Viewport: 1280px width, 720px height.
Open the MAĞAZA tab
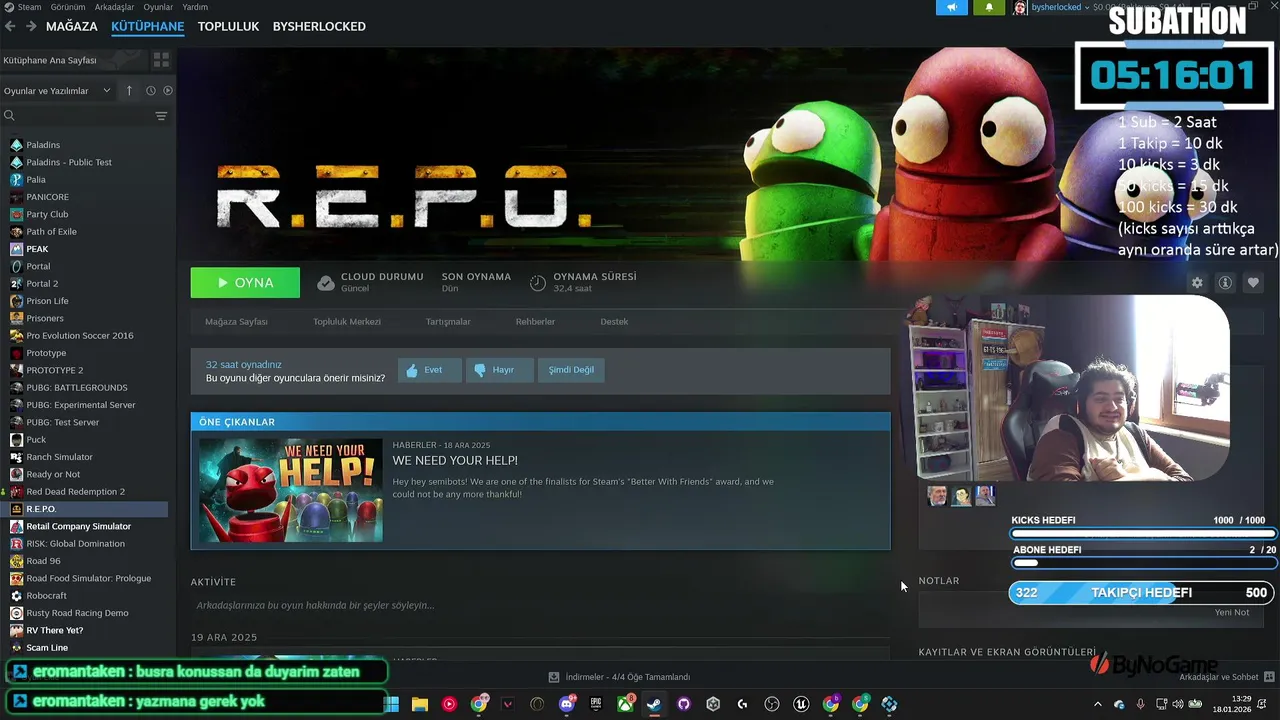click(x=72, y=26)
